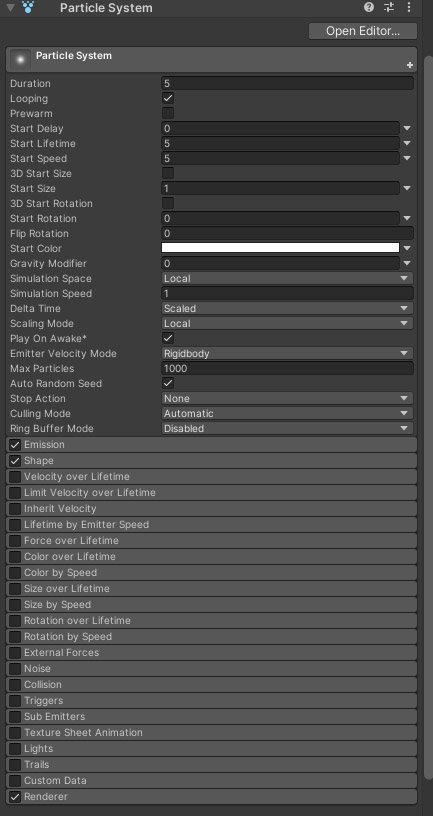Image resolution: width=433 pixels, height=816 pixels.
Task: Collapse the Particle System component foldout
Action: pyautogui.click(x=10, y=8)
